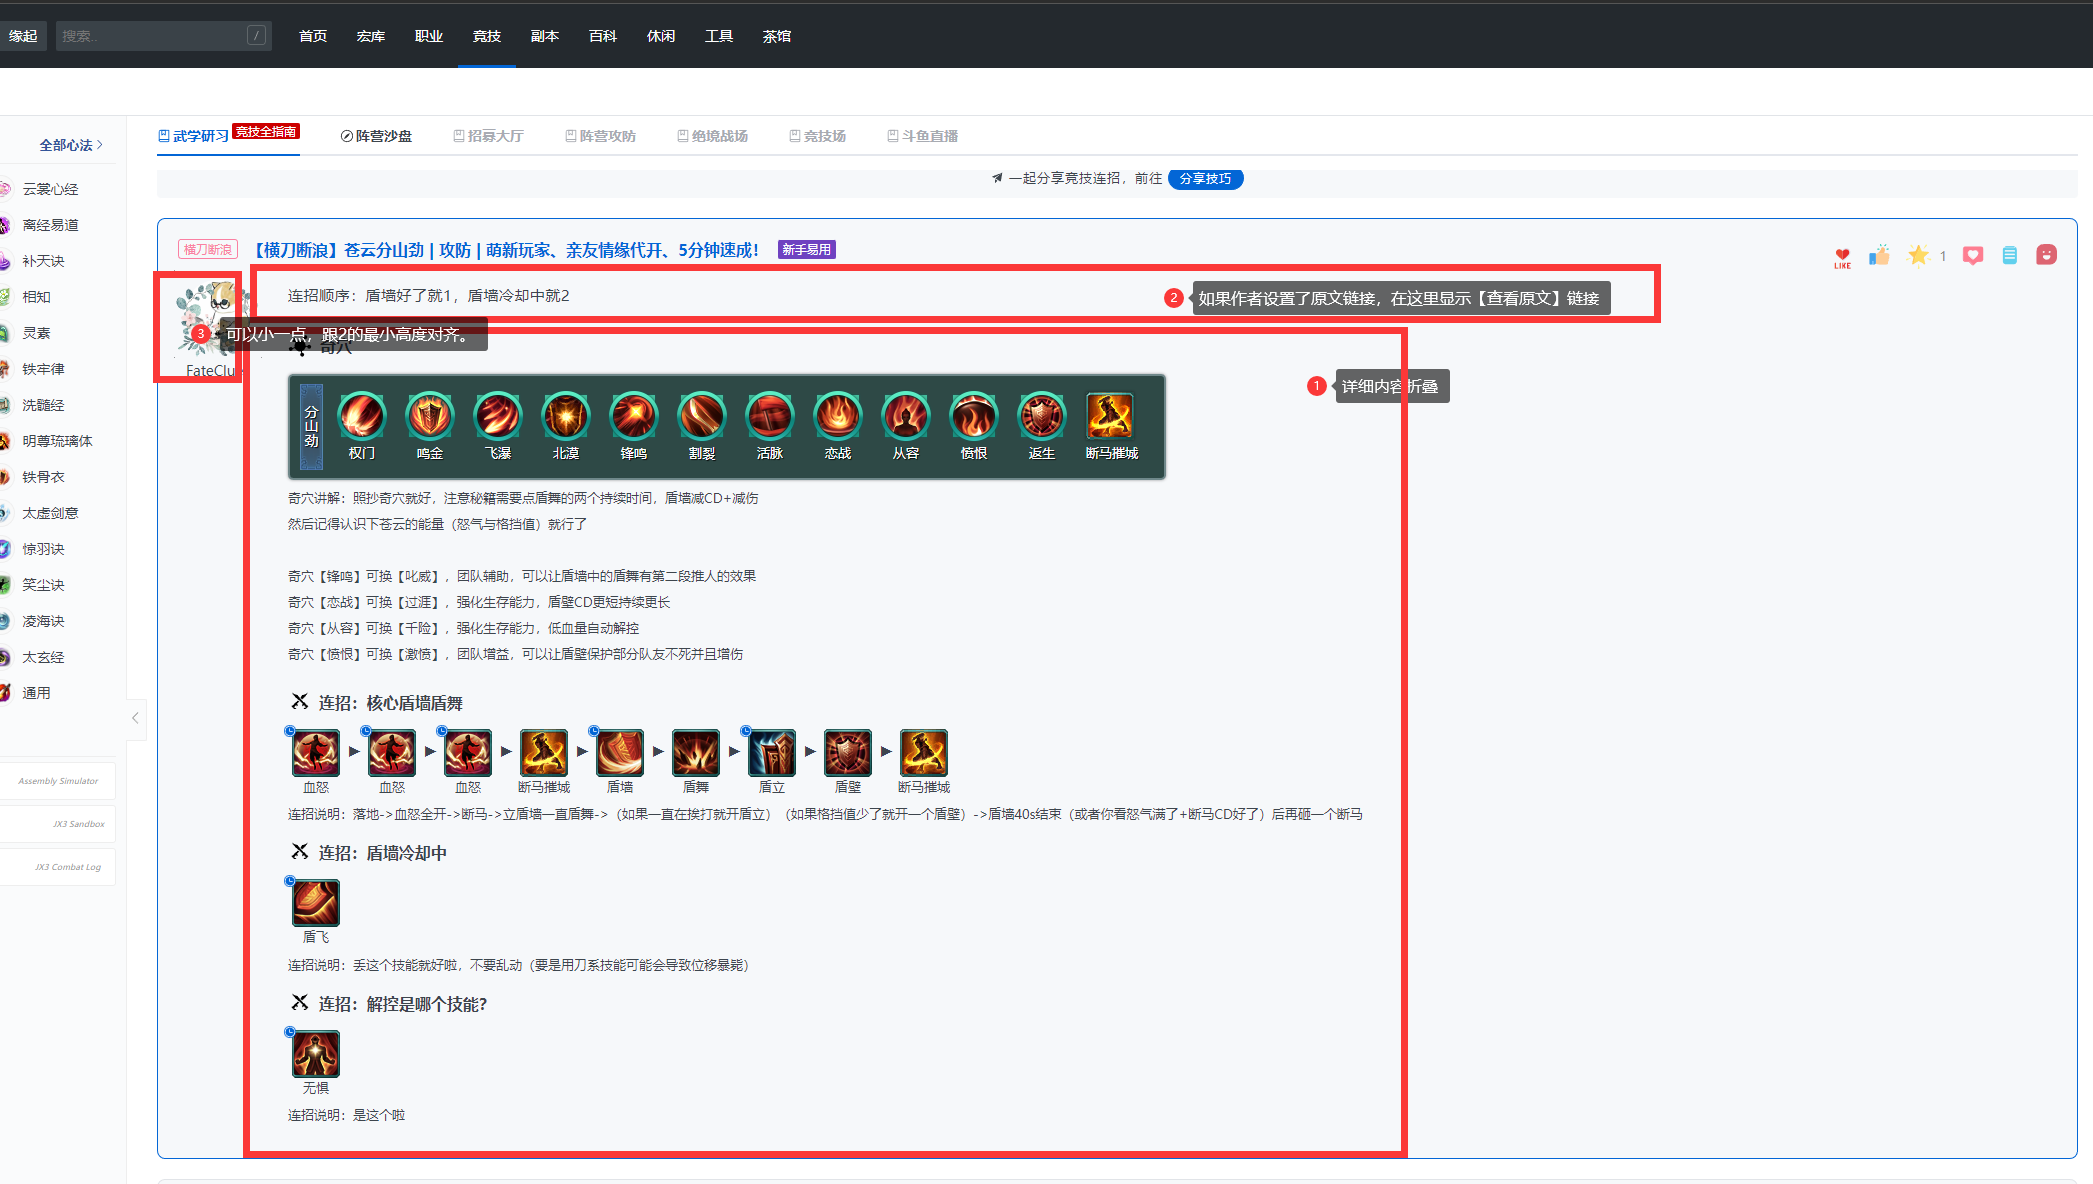
Task: Click the JX3 Sandbox link
Action: (78, 823)
